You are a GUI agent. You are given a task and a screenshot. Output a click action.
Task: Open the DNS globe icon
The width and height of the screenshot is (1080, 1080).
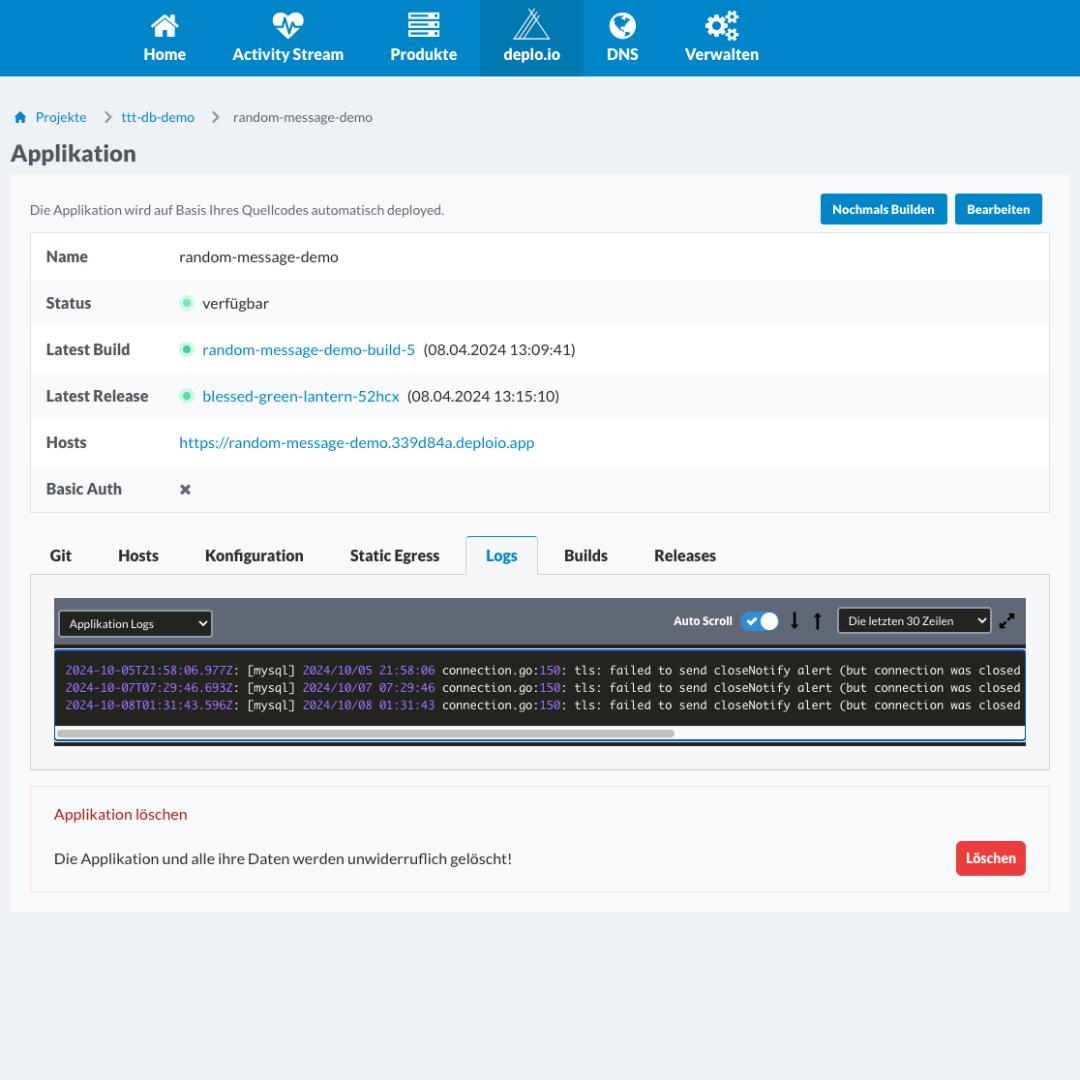pyautogui.click(x=622, y=26)
